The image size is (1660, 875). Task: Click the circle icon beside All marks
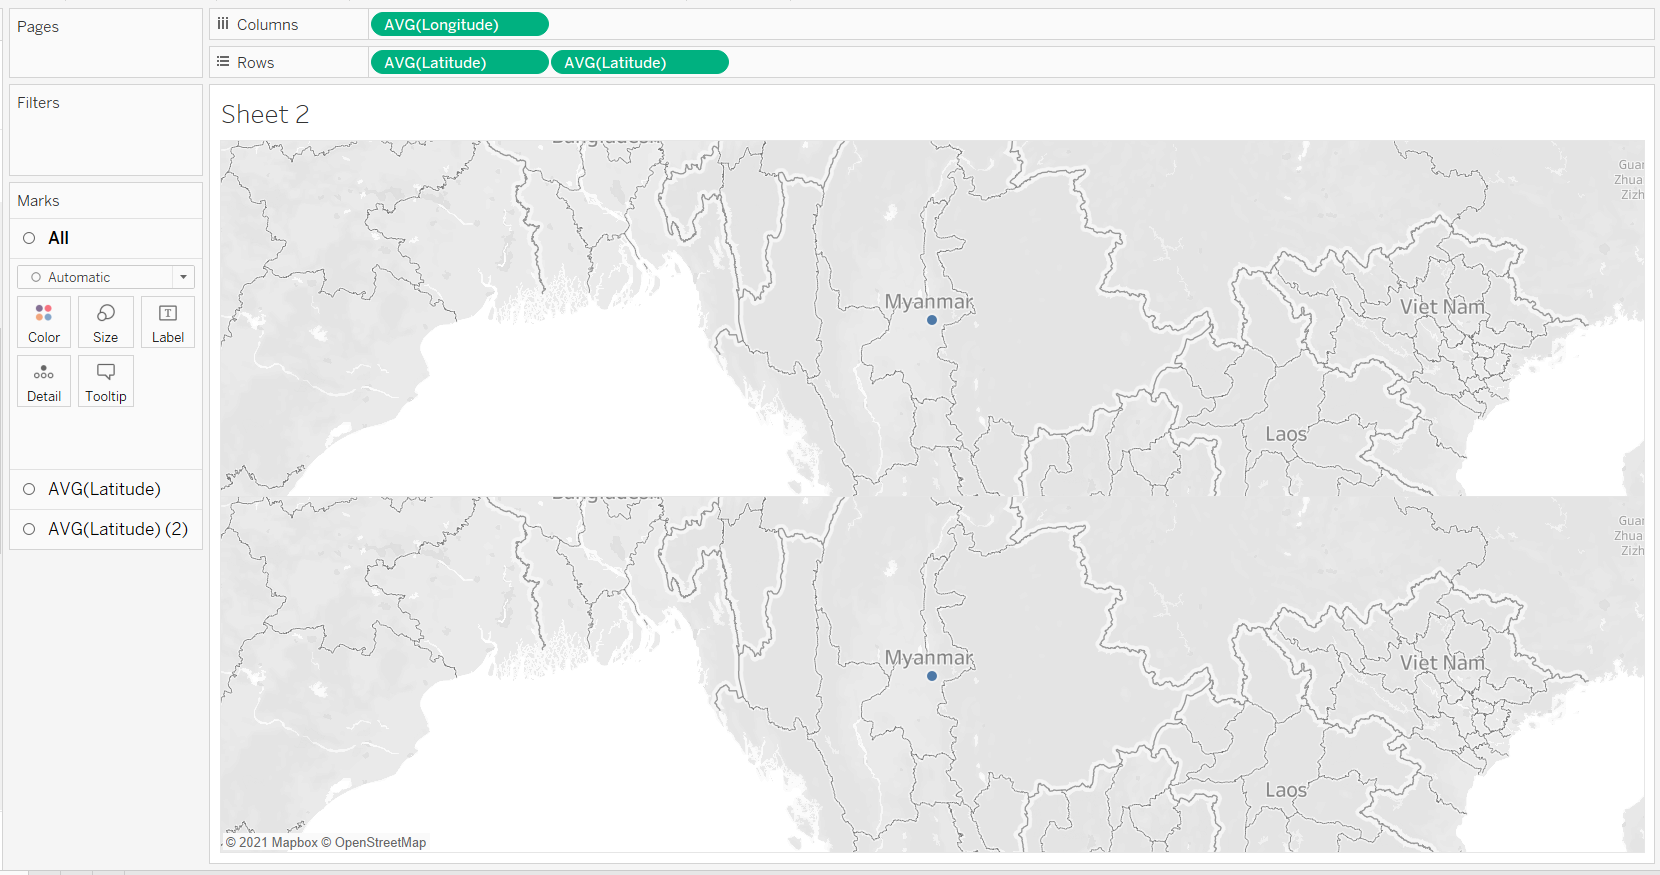[29, 238]
